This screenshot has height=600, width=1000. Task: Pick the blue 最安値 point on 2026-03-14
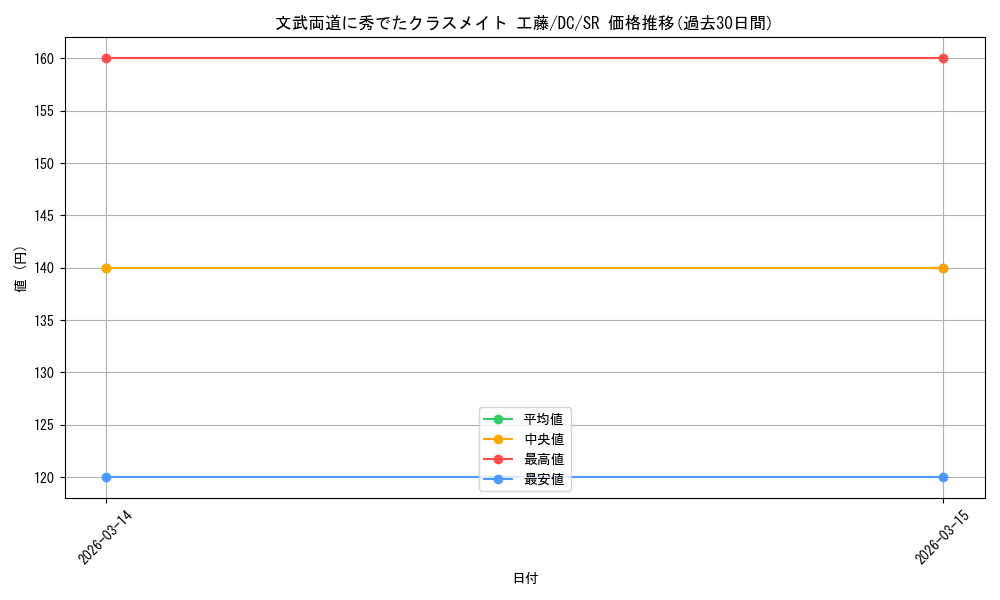point(106,477)
